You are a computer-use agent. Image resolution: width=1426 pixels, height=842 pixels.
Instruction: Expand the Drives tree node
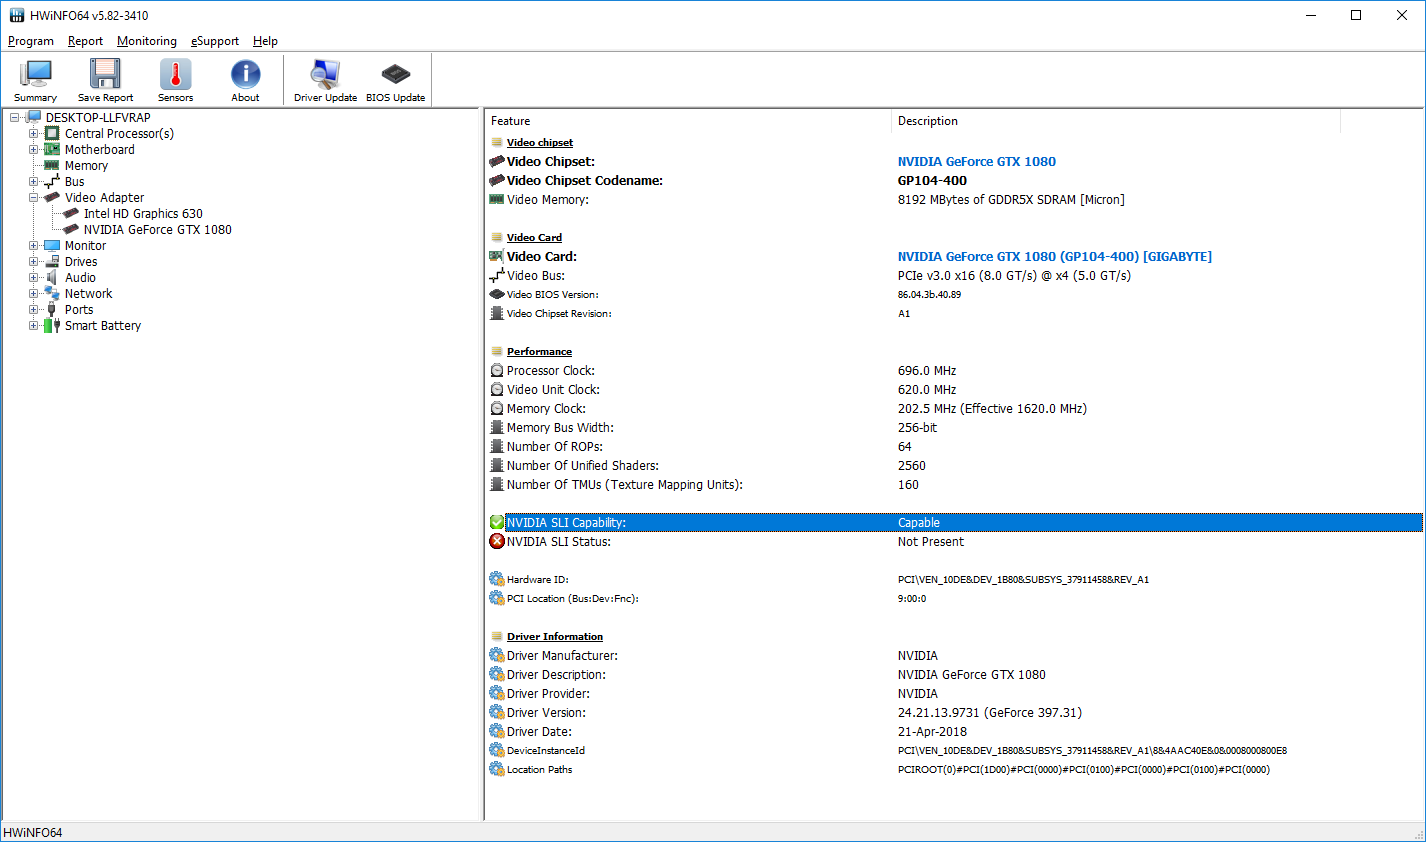(x=34, y=262)
